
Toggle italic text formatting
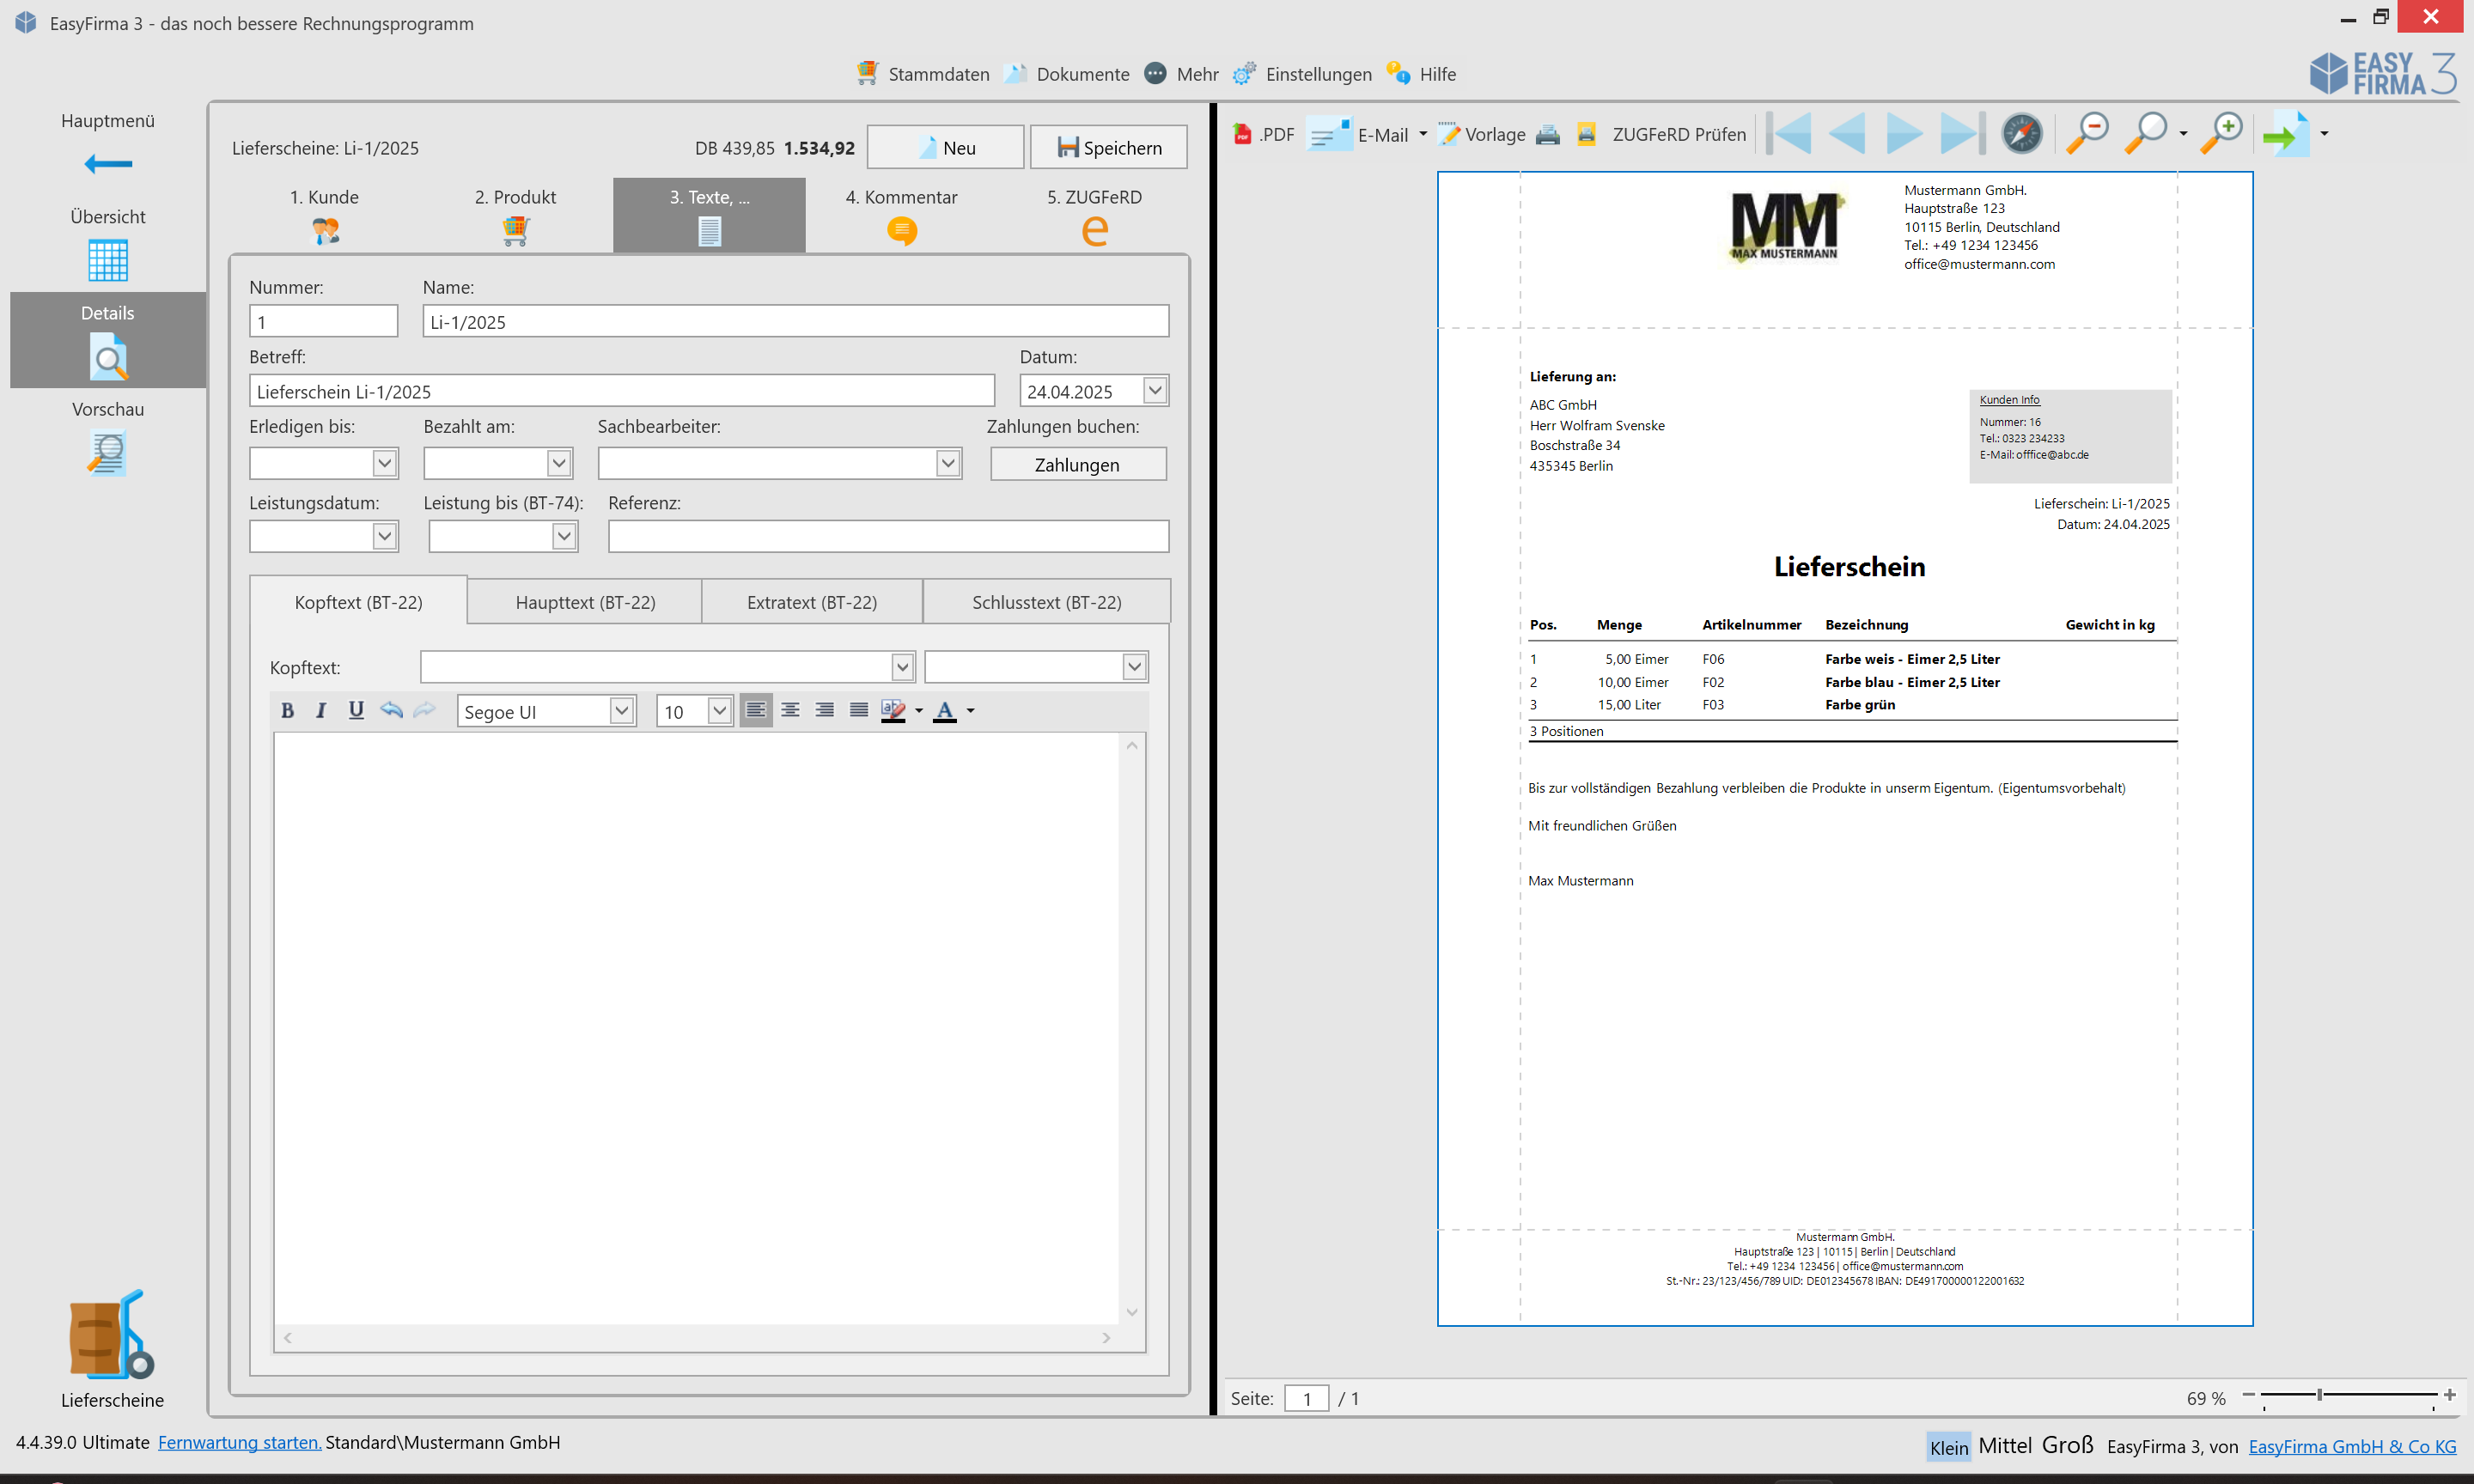321,710
